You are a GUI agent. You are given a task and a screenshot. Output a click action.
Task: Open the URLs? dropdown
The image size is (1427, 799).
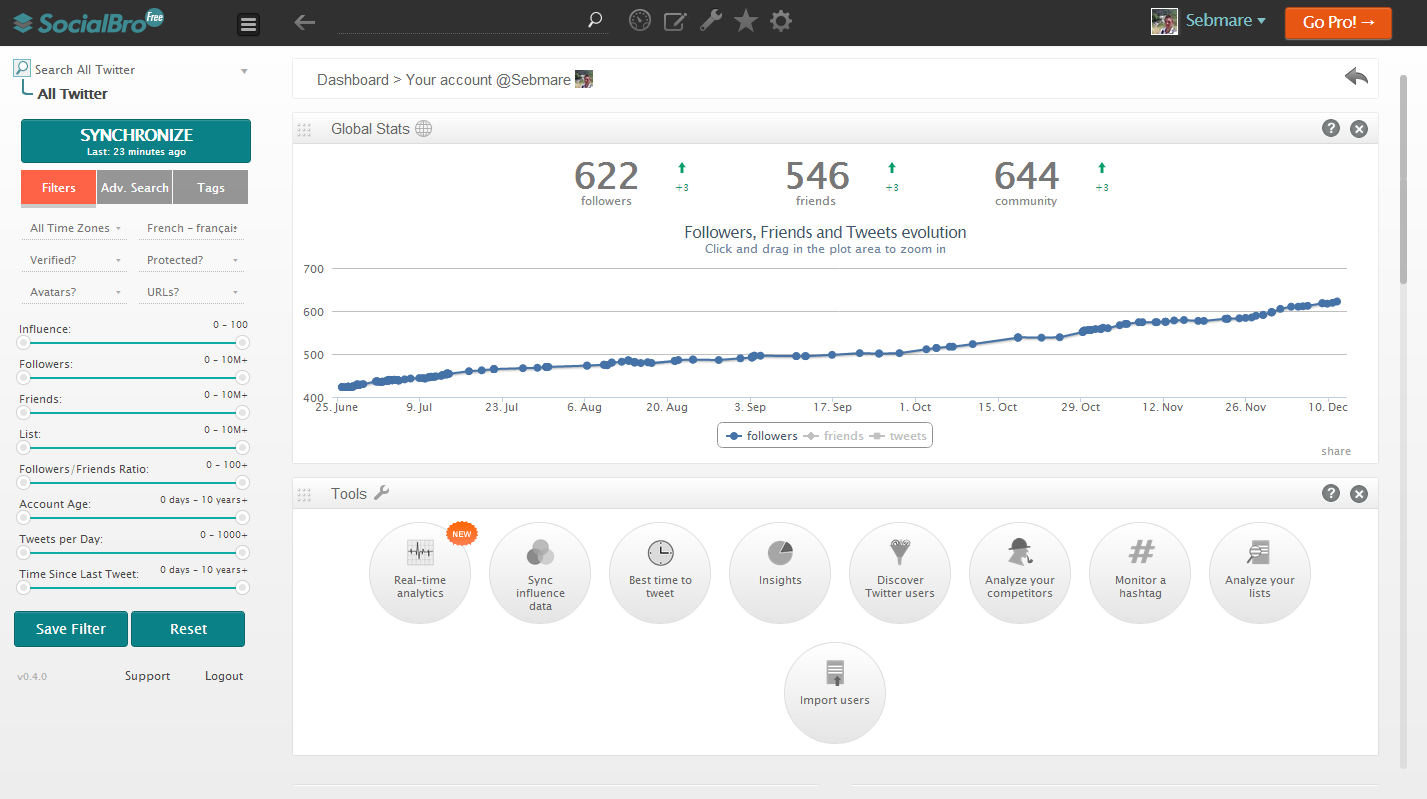[192, 292]
